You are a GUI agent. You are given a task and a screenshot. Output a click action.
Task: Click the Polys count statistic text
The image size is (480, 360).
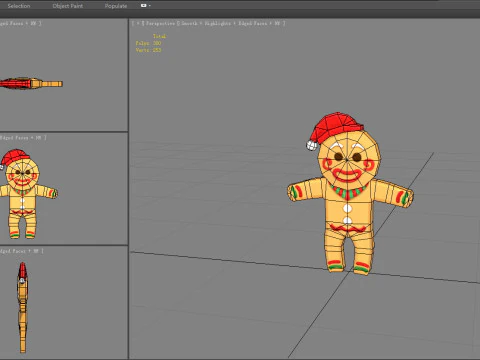pos(148,43)
